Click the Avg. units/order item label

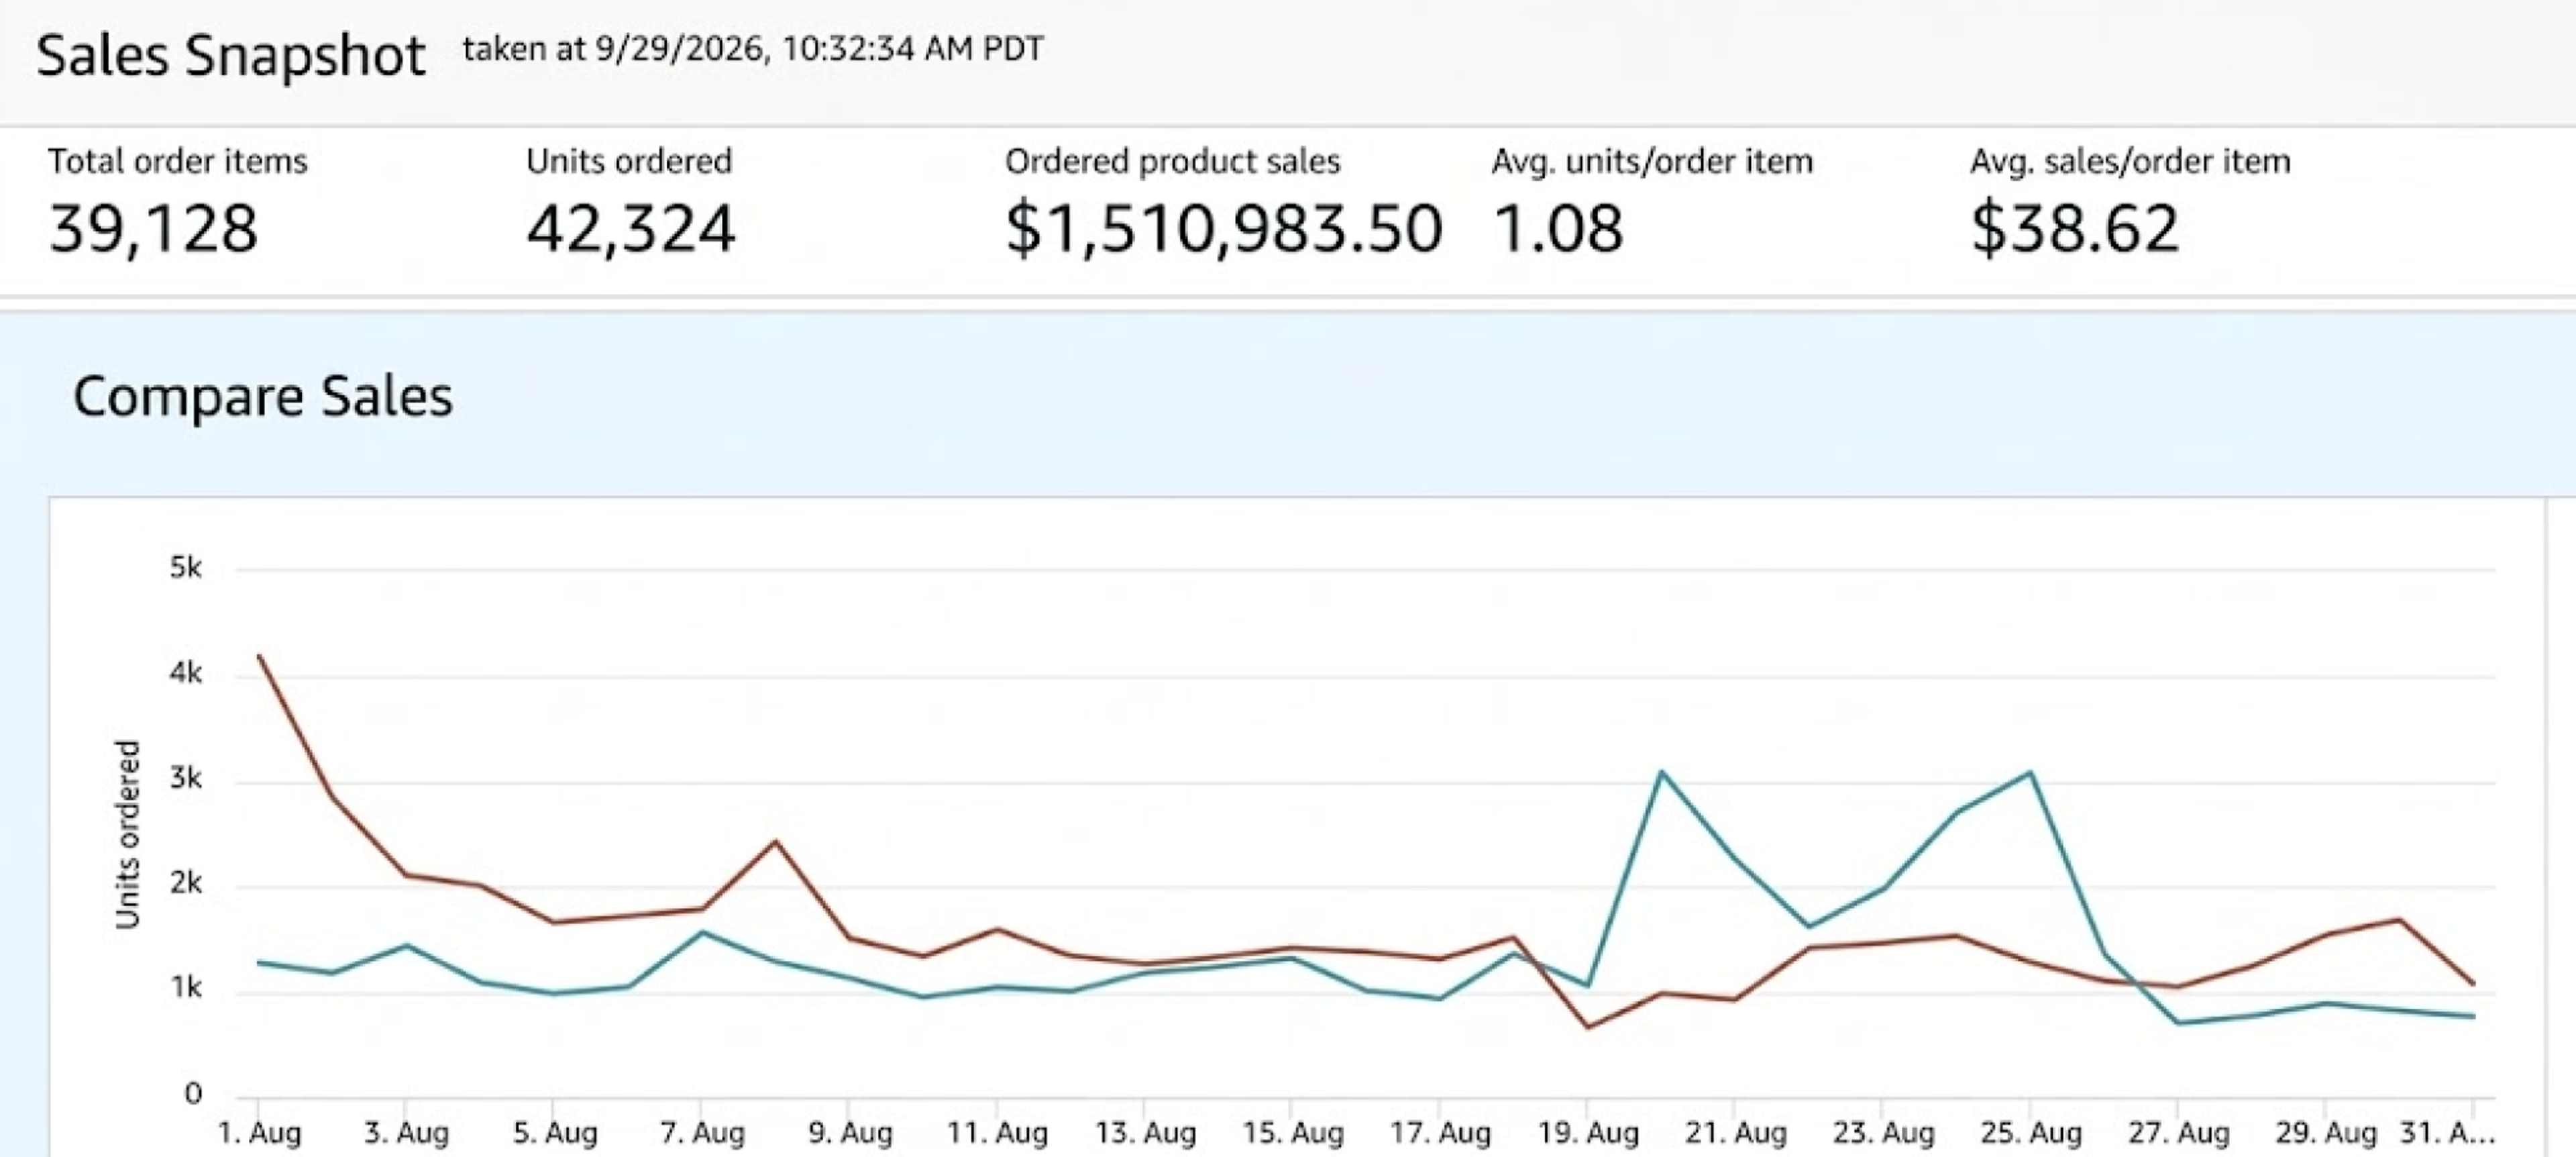pyautogui.click(x=1652, y=161)
